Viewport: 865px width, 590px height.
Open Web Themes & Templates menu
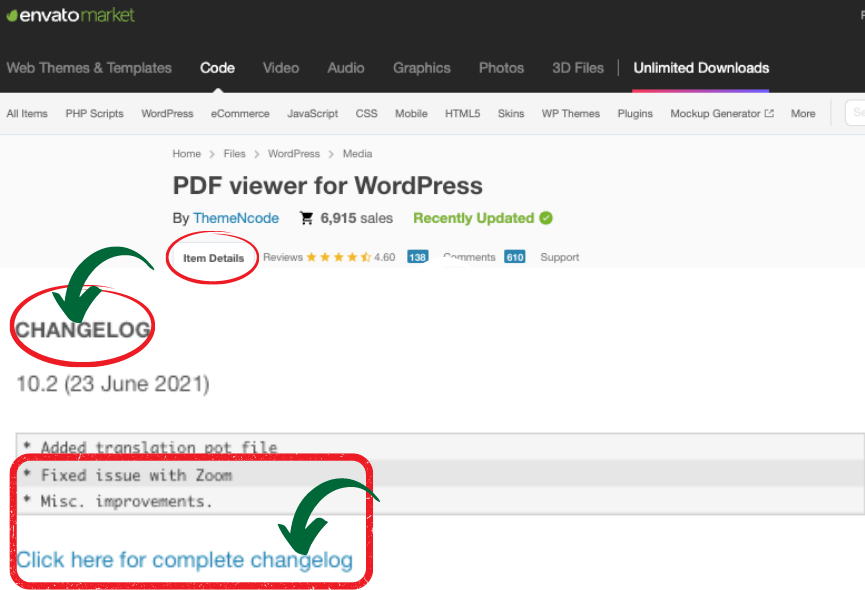89,68
